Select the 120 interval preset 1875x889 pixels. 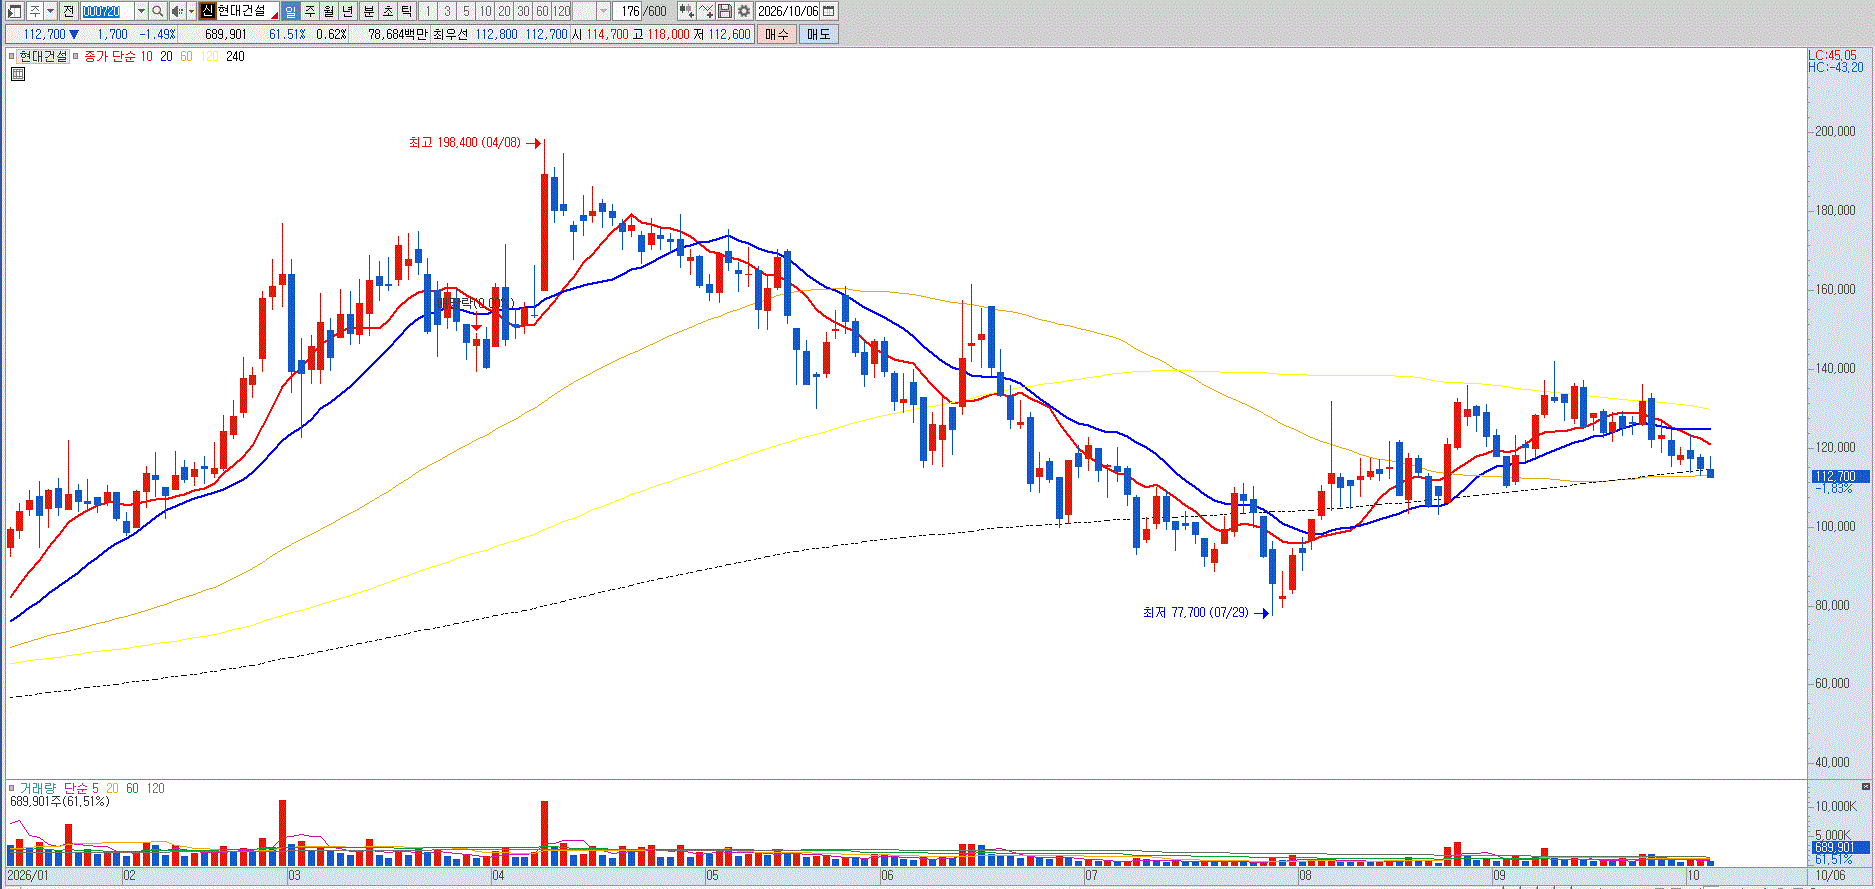562,11
